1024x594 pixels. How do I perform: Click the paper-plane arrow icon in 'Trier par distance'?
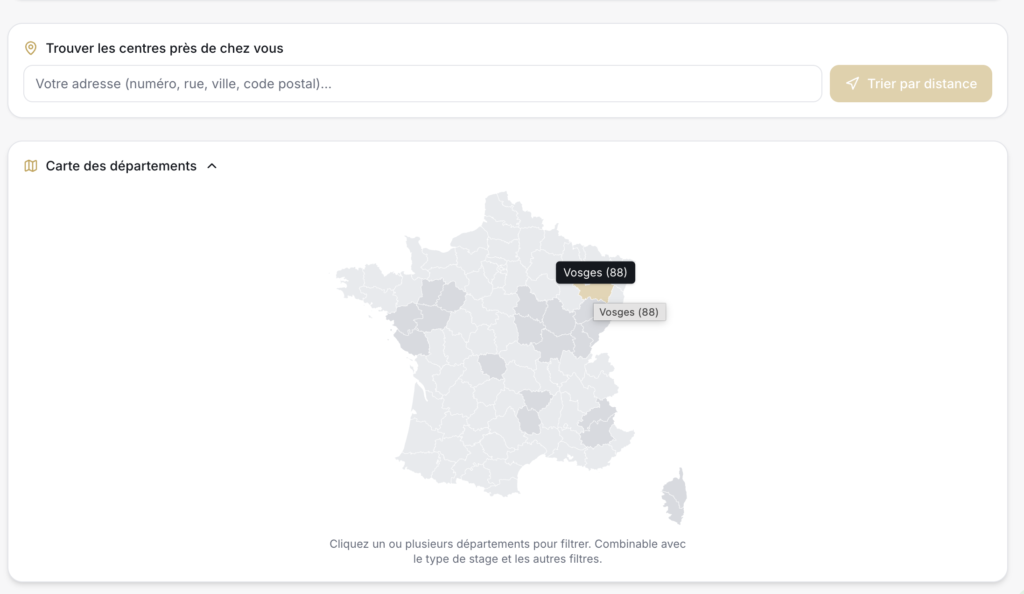(852, 84)
